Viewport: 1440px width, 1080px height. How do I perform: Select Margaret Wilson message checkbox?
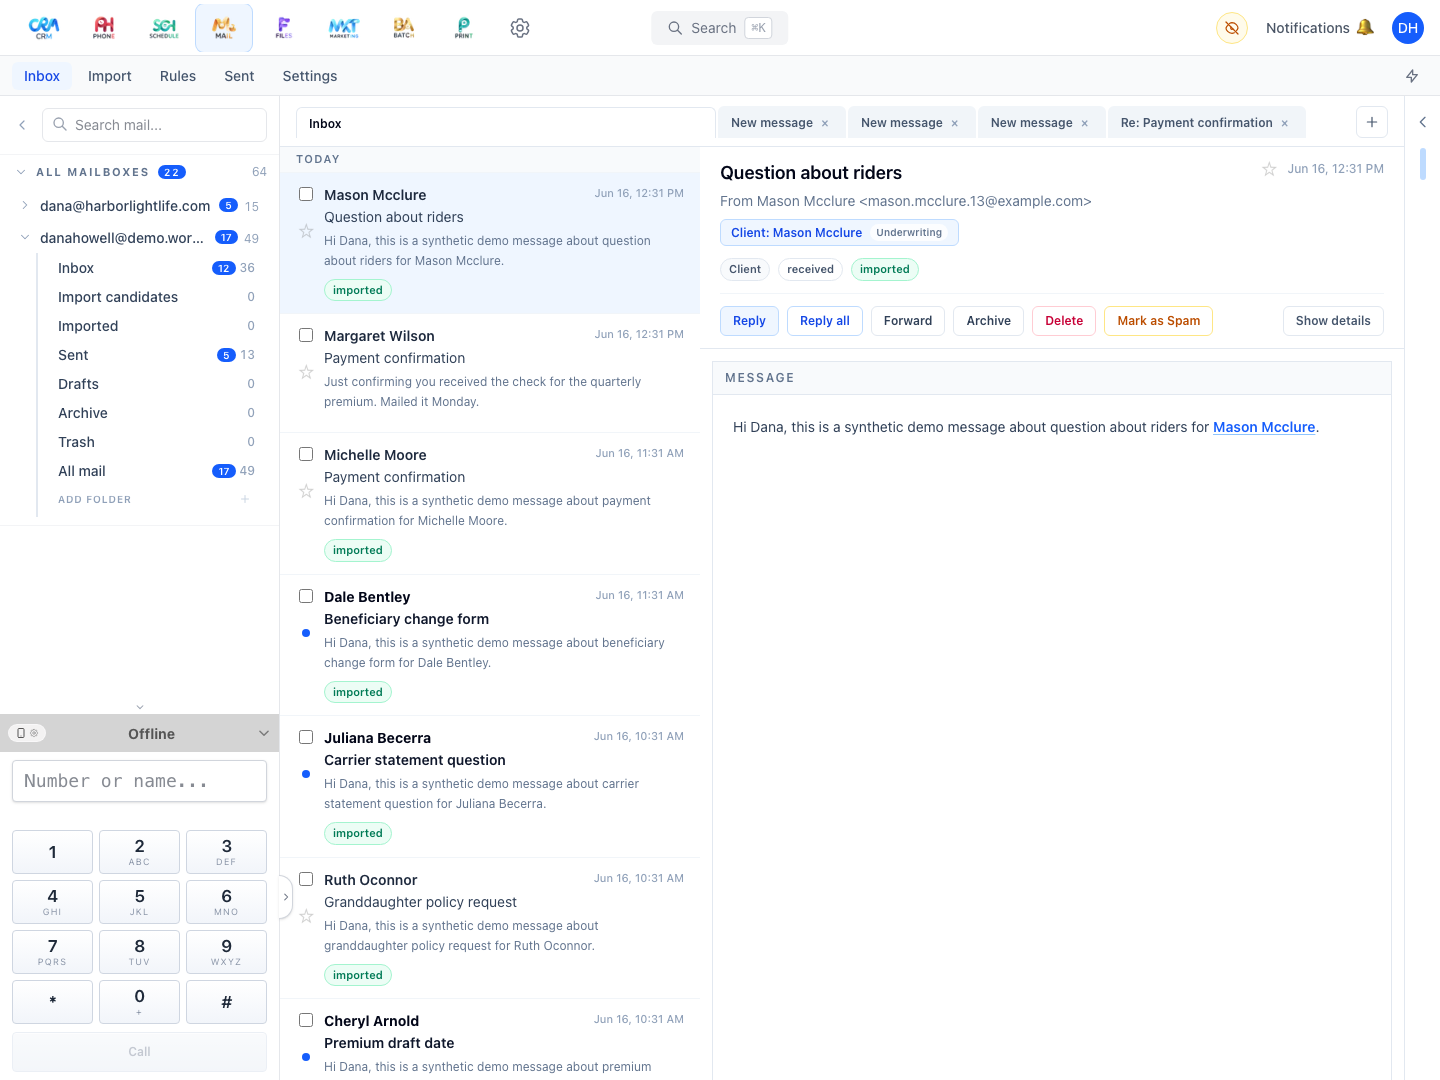pos(307,335)
